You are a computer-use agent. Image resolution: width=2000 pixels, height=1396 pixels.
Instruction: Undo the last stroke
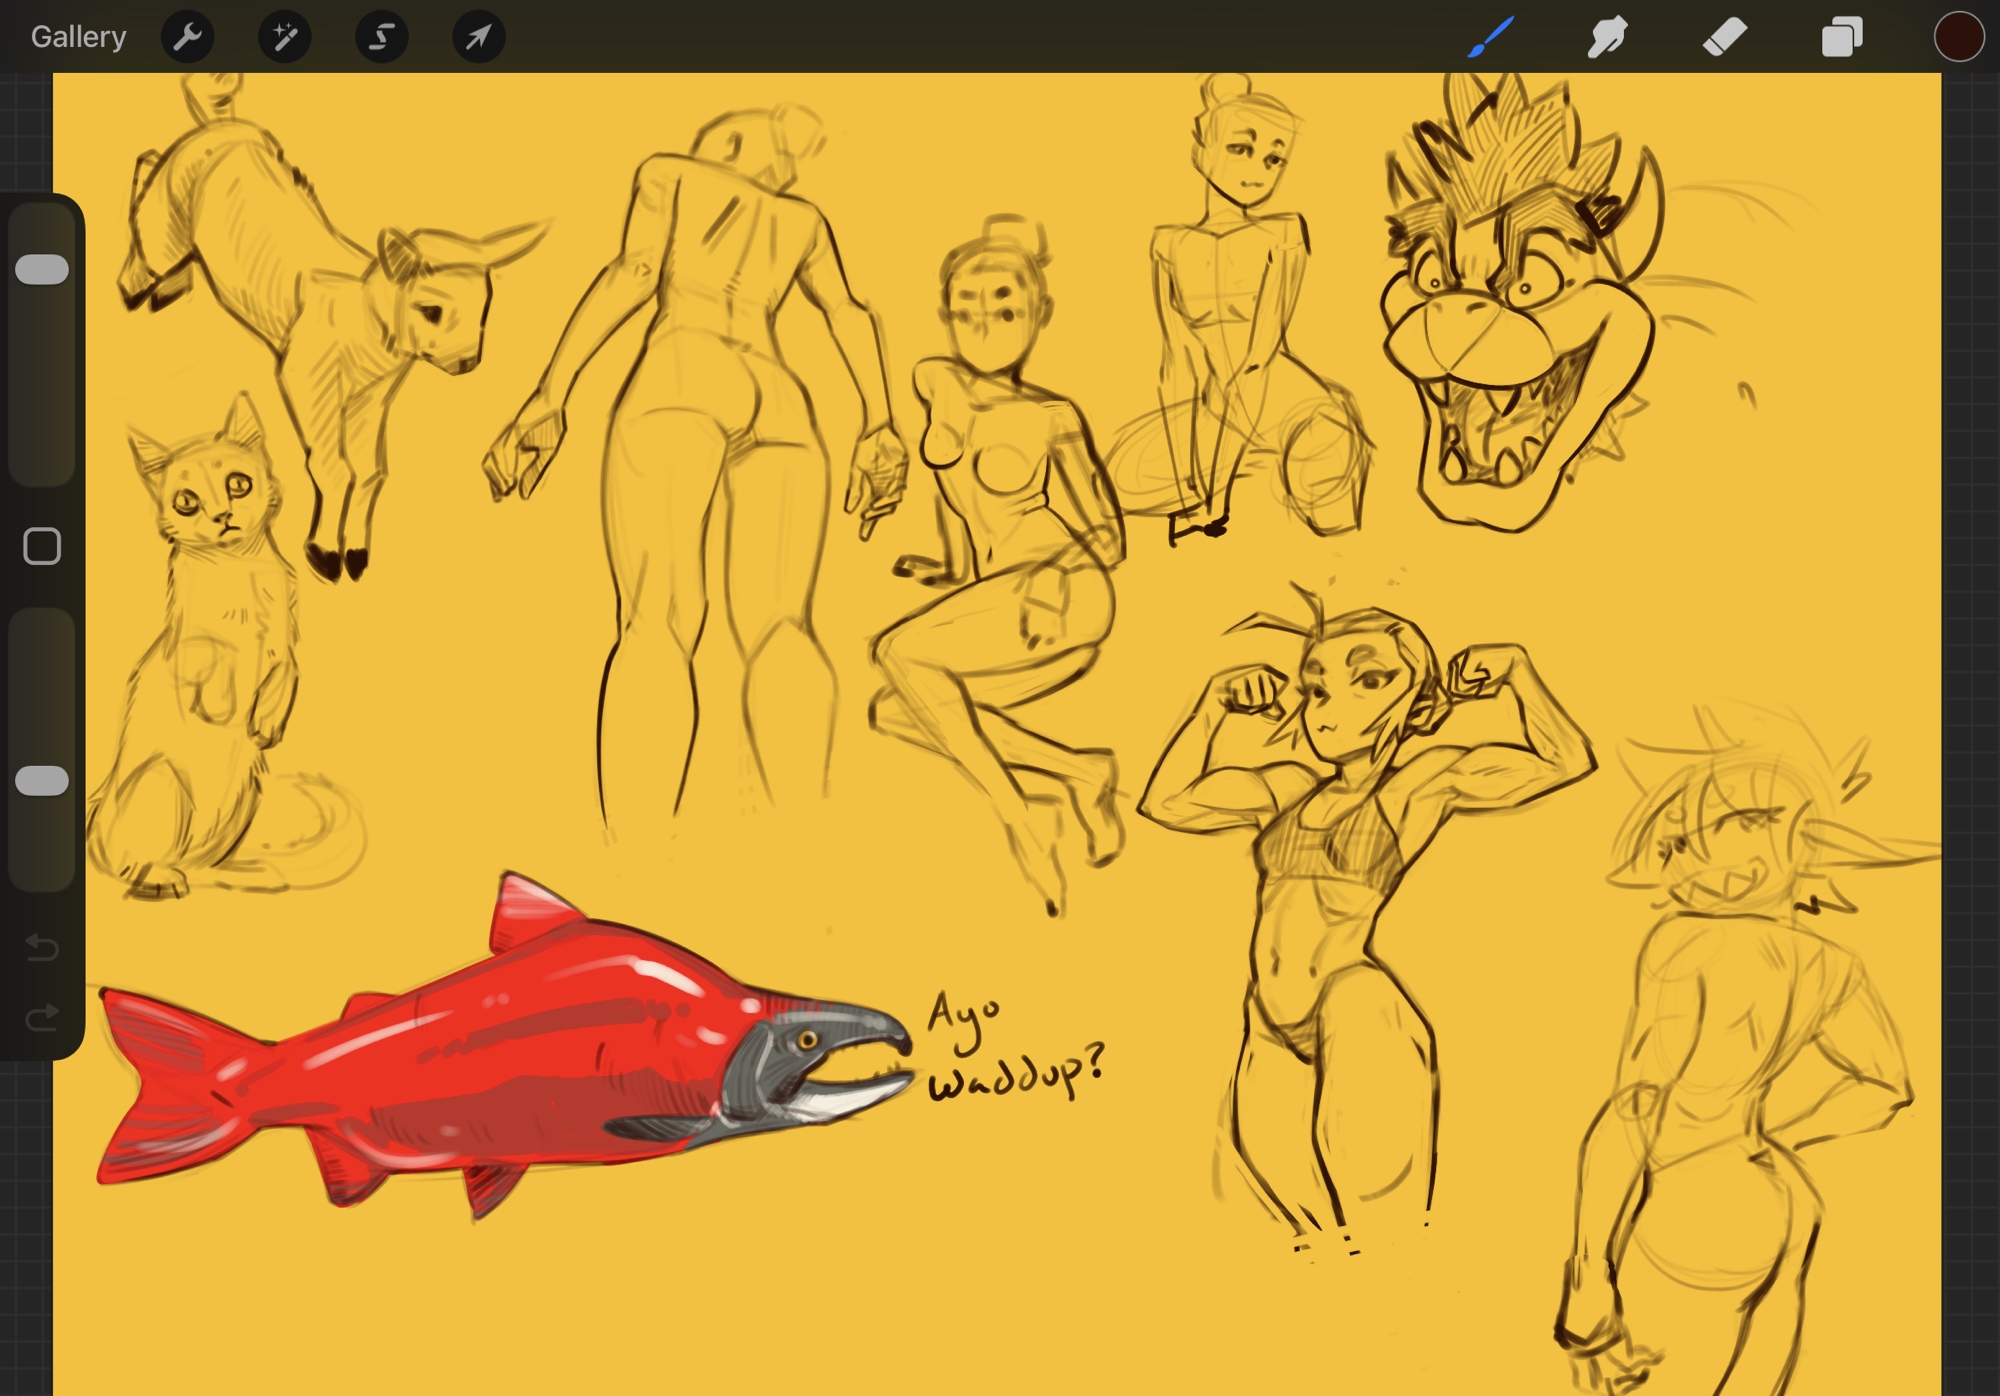click(x=42, y=946)
